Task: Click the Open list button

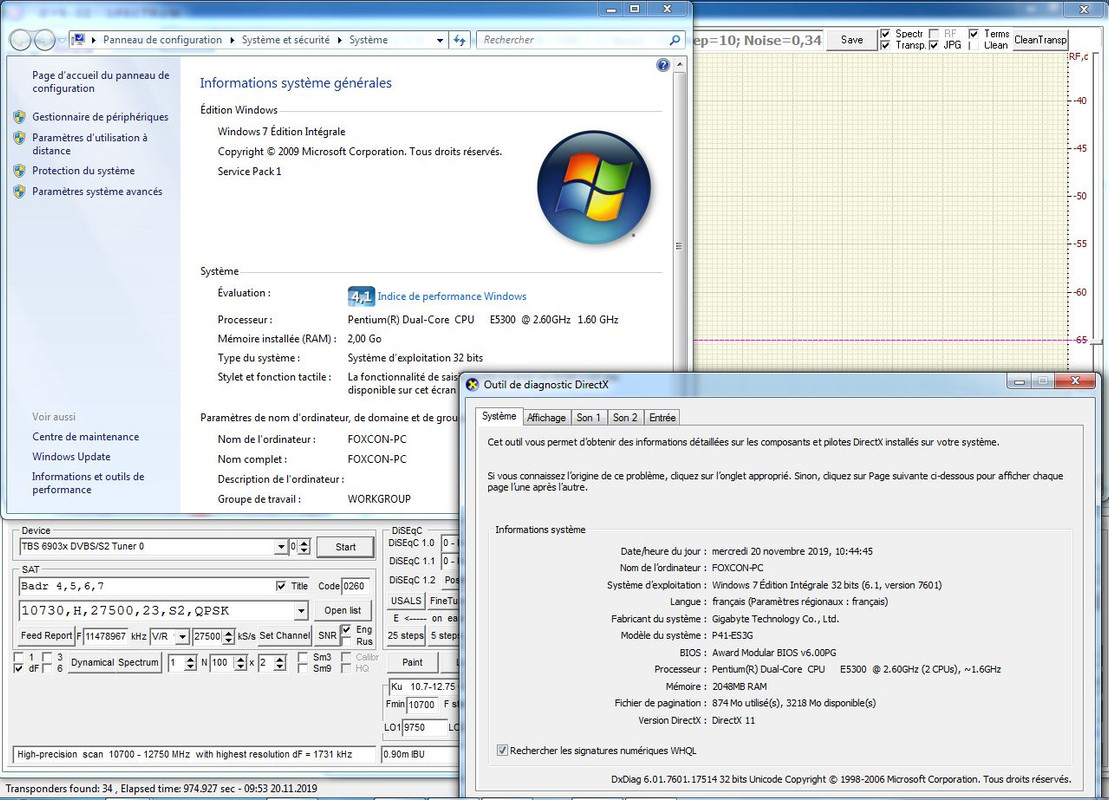Action: point(342,610)
